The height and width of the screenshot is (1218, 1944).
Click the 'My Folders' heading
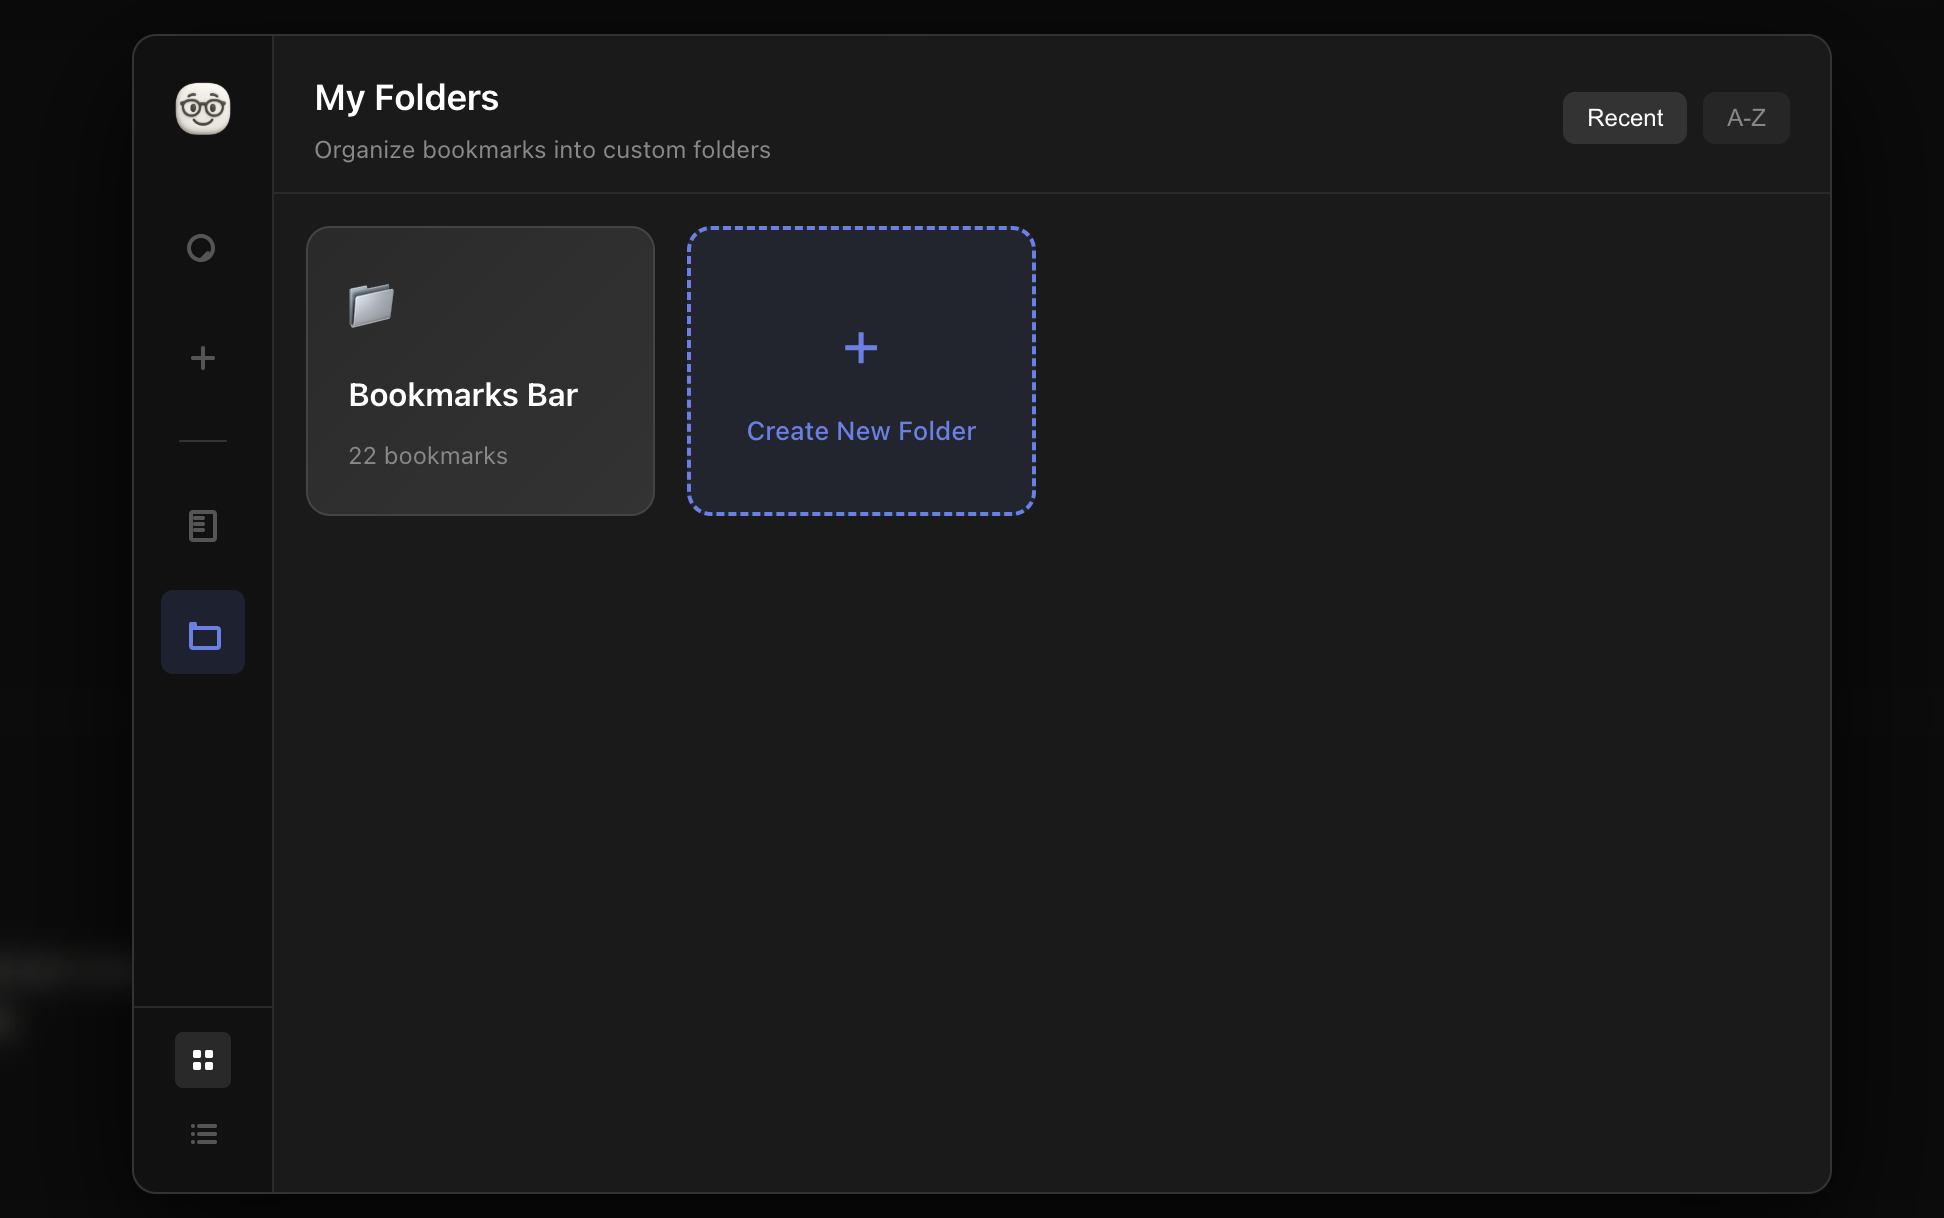coord(406,98)
